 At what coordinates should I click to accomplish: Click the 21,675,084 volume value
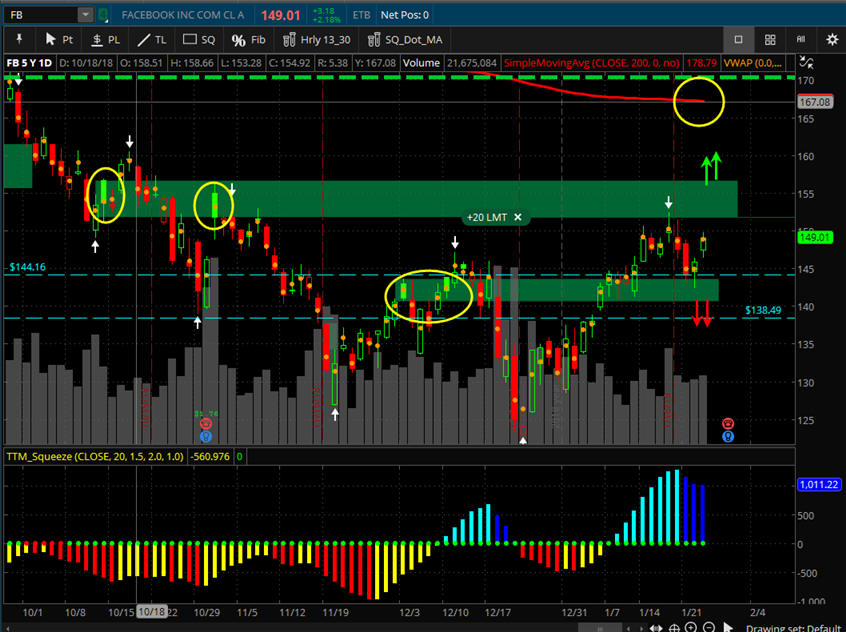pos(472,63)
